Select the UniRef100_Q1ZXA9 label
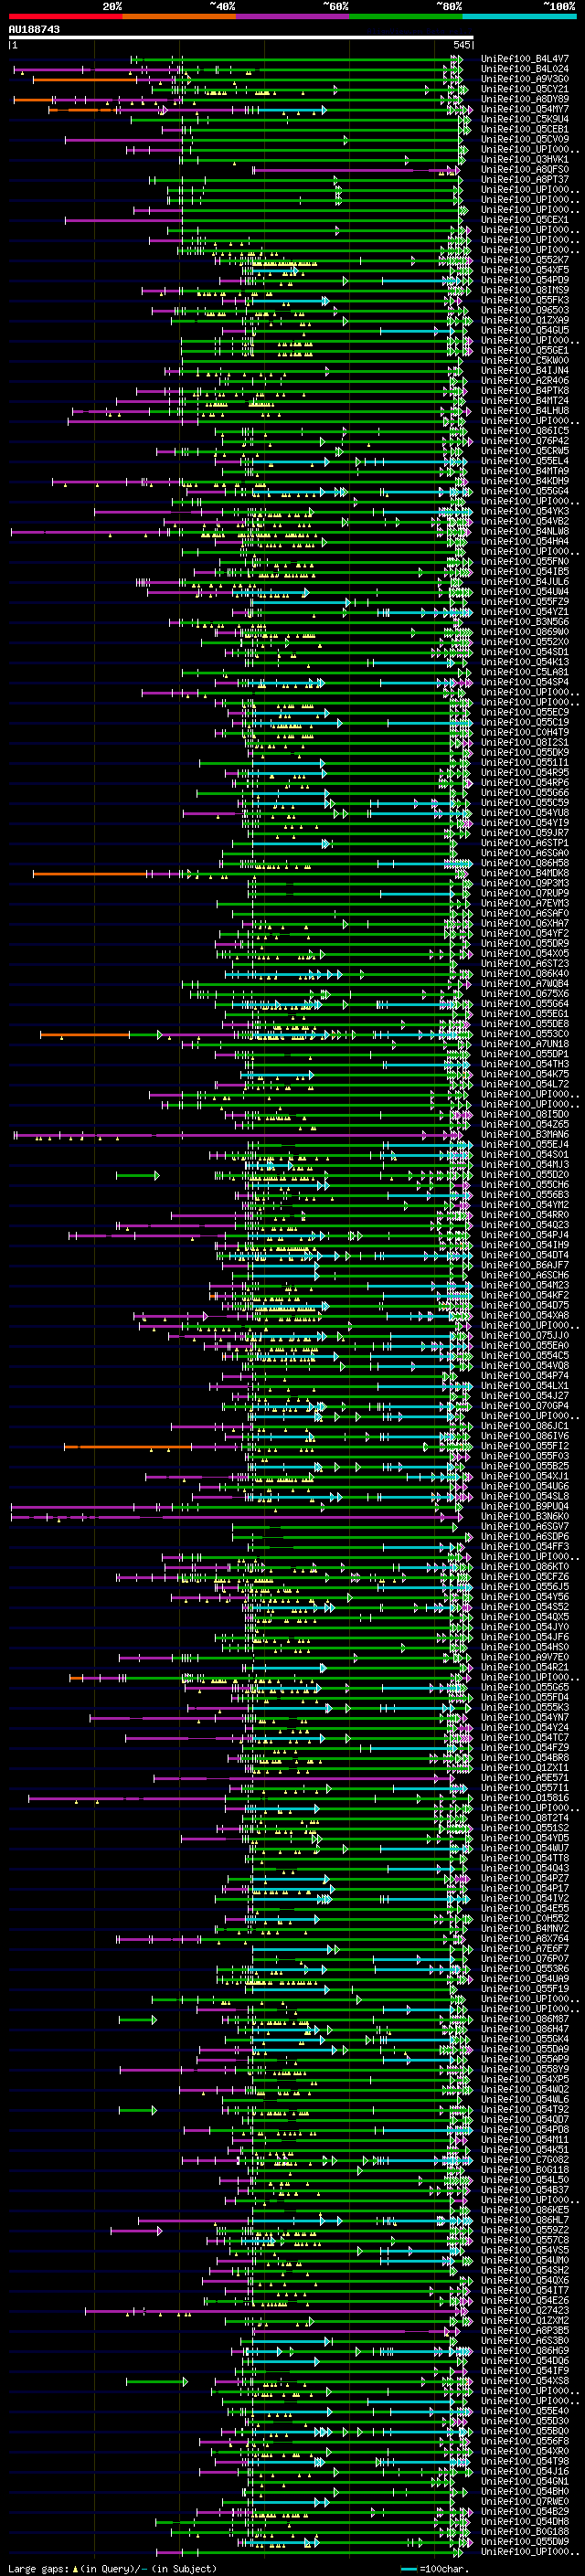The image size is (585, 2576). tap(525, 320)
